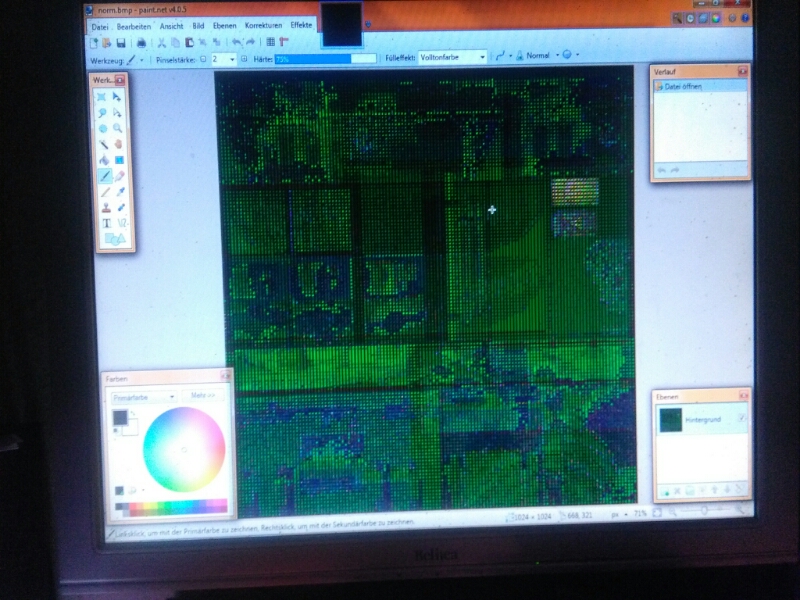This screenshot has width=800, height=600.
Task: Toggle Layers window via top-right icon
Action: pos(703,18)
